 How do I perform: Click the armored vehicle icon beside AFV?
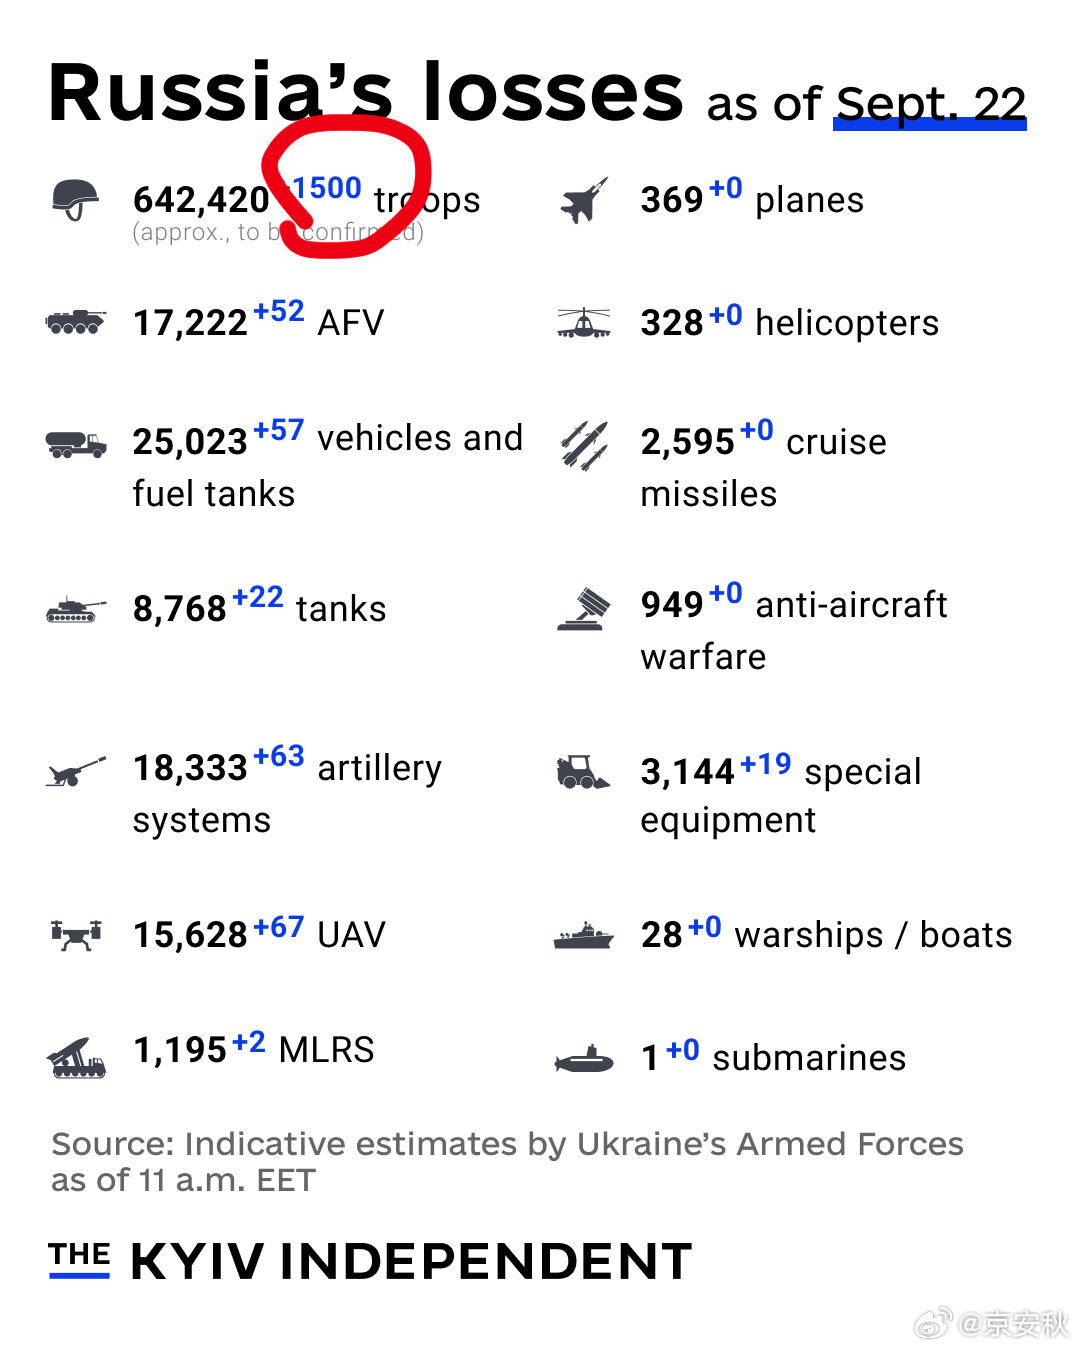click(x=76, y=322)
